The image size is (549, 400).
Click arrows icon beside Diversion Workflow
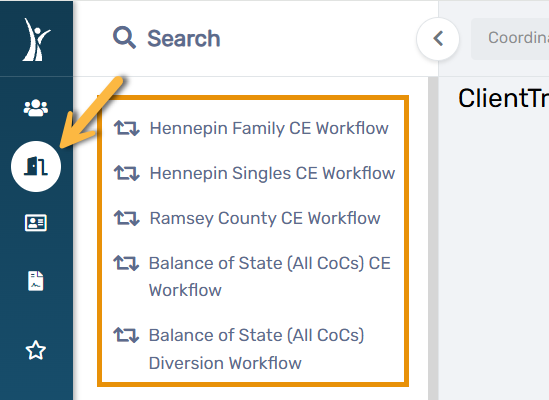pos(126,335)
